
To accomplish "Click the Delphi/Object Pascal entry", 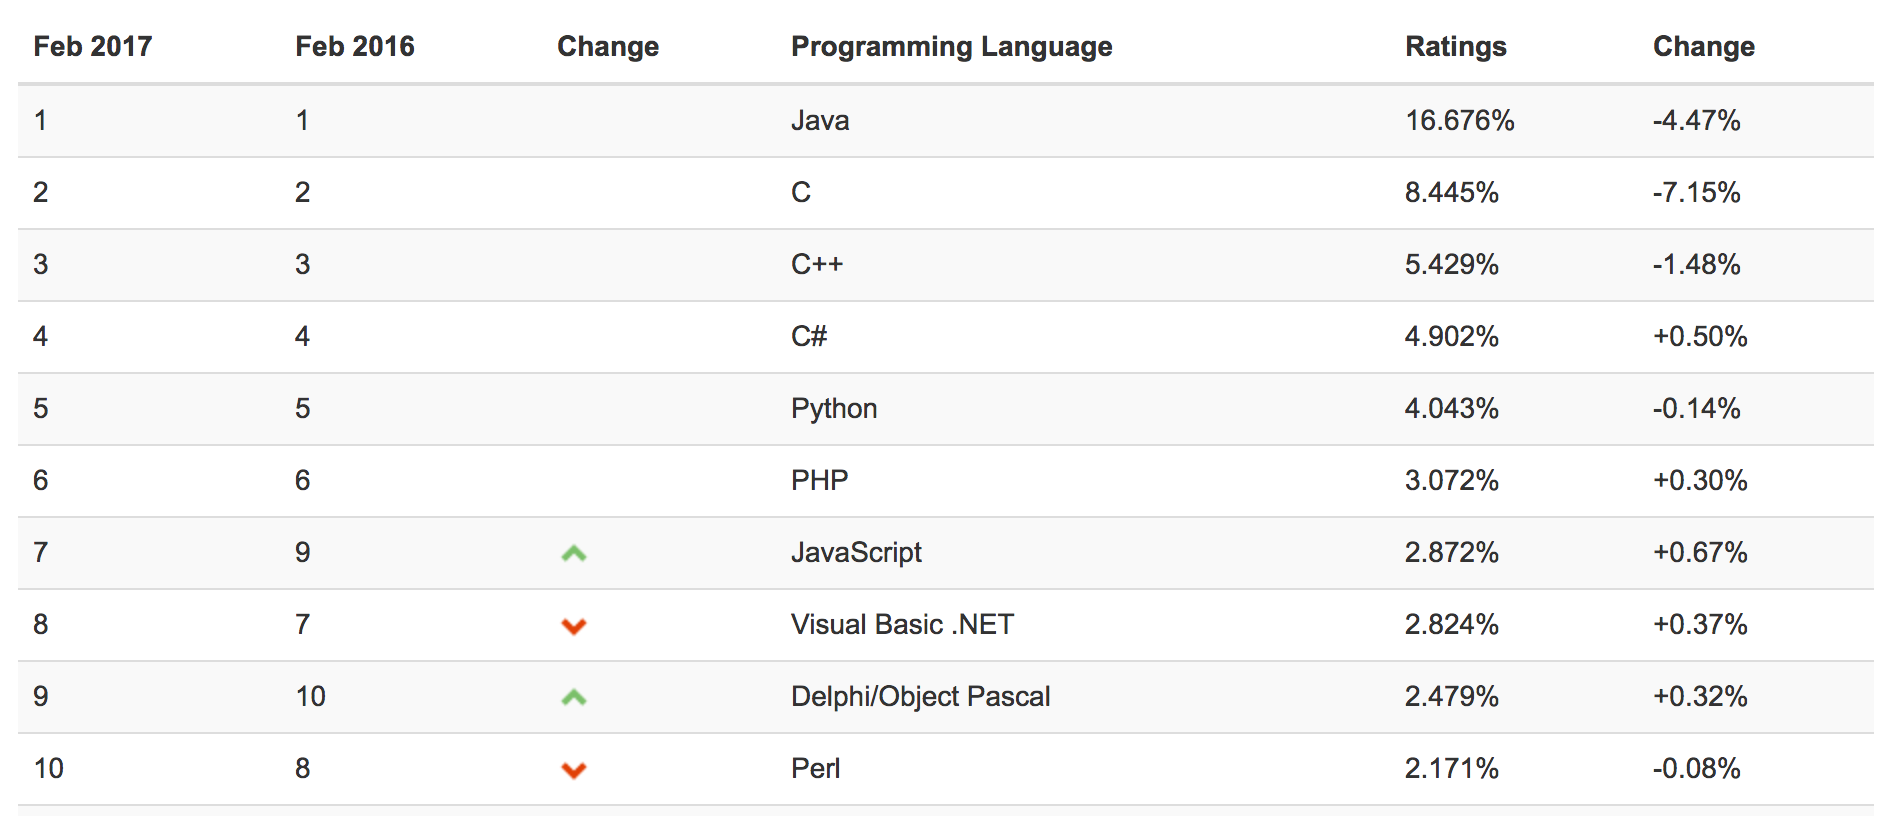I will click(x=919, y=696).
